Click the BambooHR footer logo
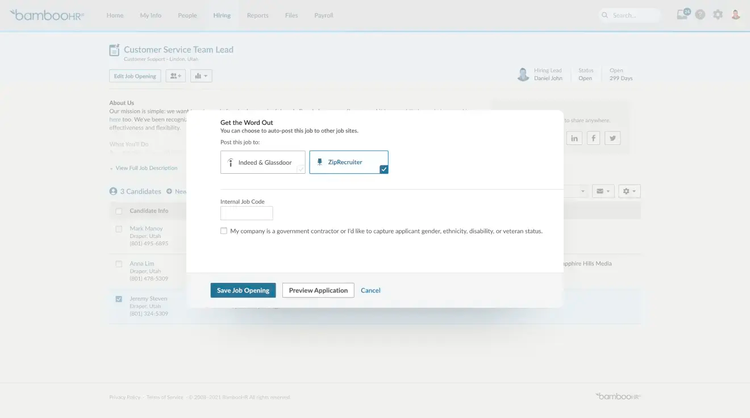 618,396
